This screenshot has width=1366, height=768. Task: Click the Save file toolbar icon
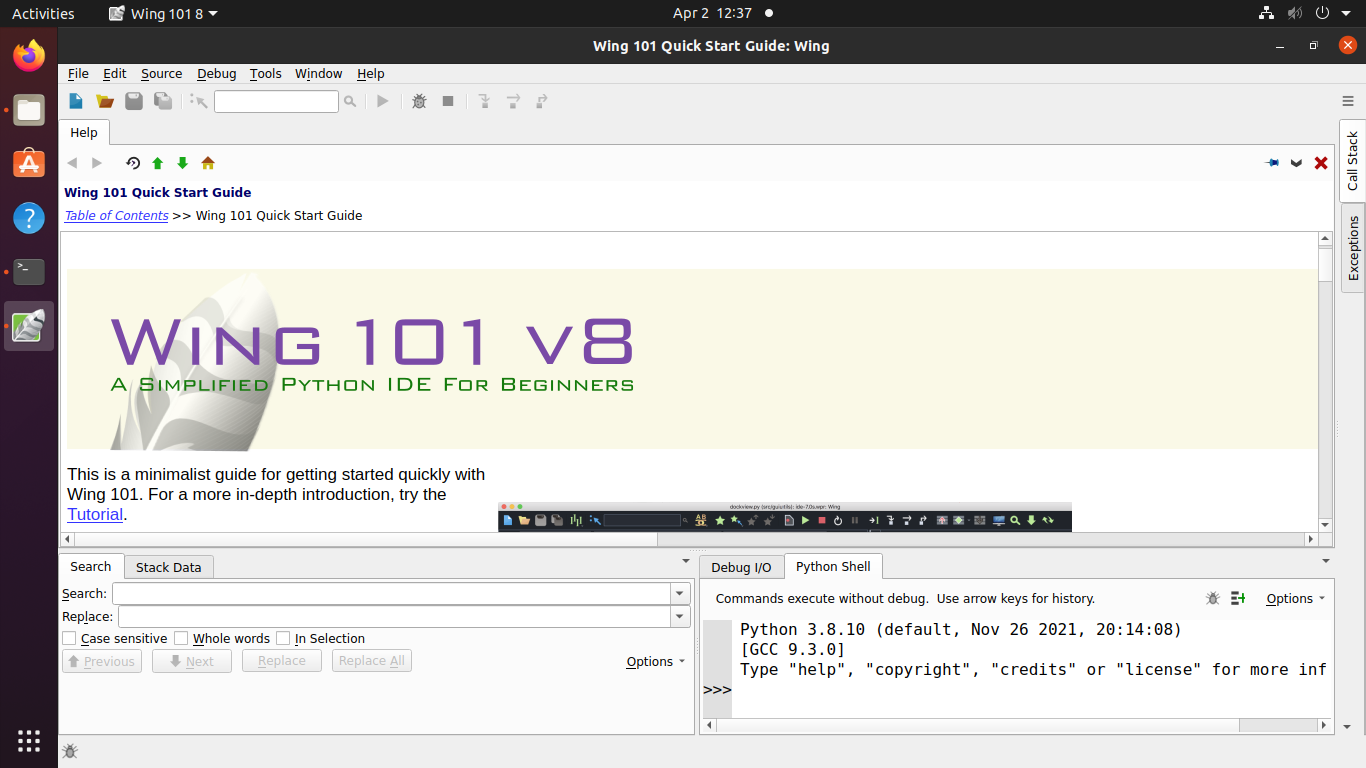(x=134, y=101)
